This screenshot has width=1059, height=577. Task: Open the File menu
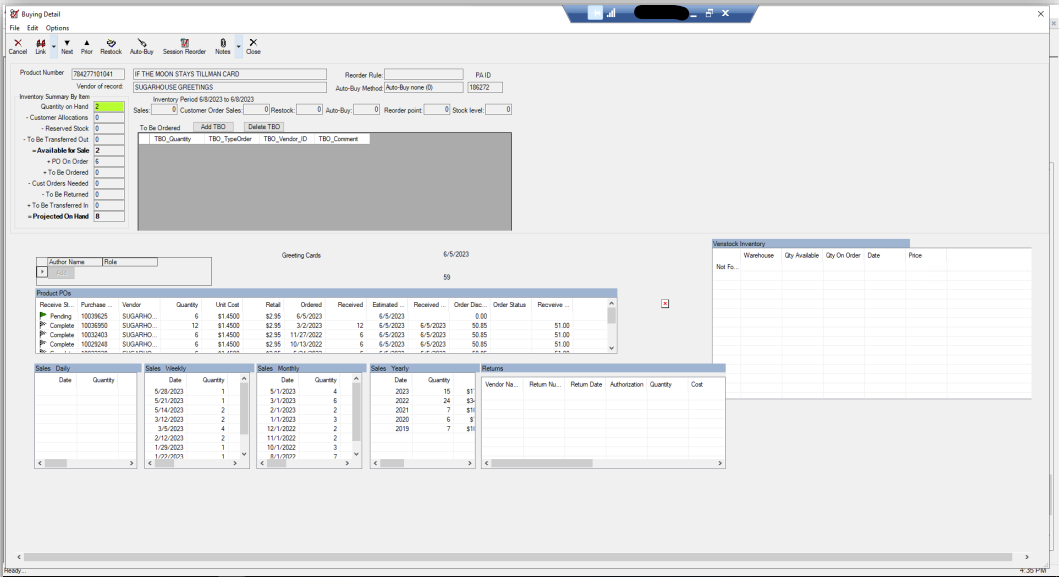(x=15, y=28)
